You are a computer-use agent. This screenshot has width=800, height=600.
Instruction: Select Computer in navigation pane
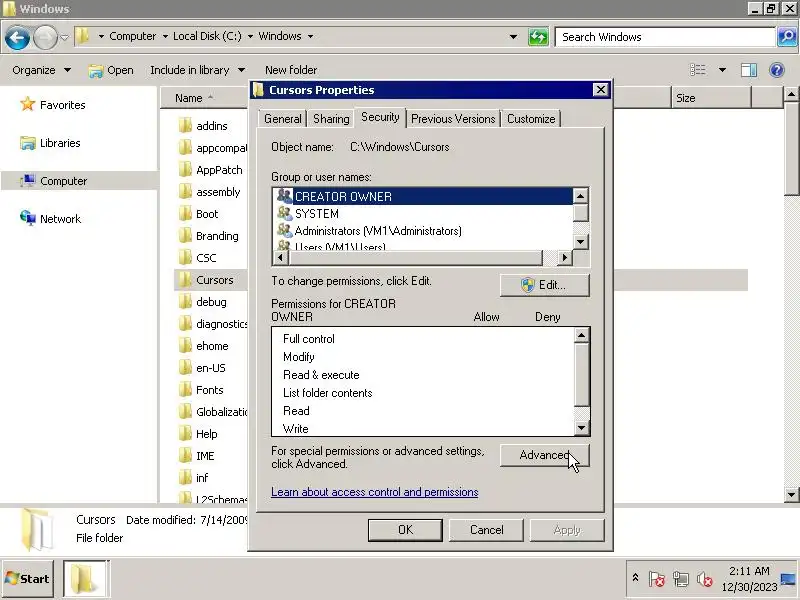click(x=54, y=181)
